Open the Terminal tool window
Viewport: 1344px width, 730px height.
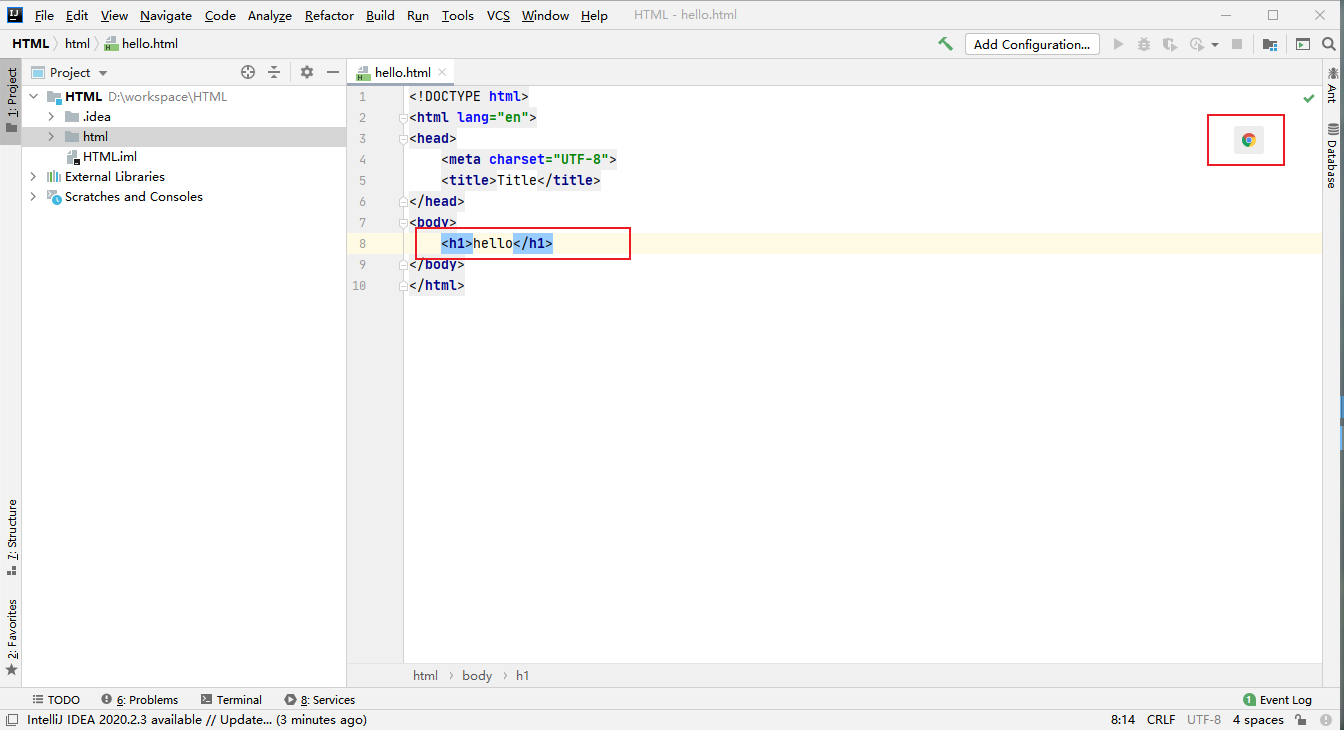[231, 700]
